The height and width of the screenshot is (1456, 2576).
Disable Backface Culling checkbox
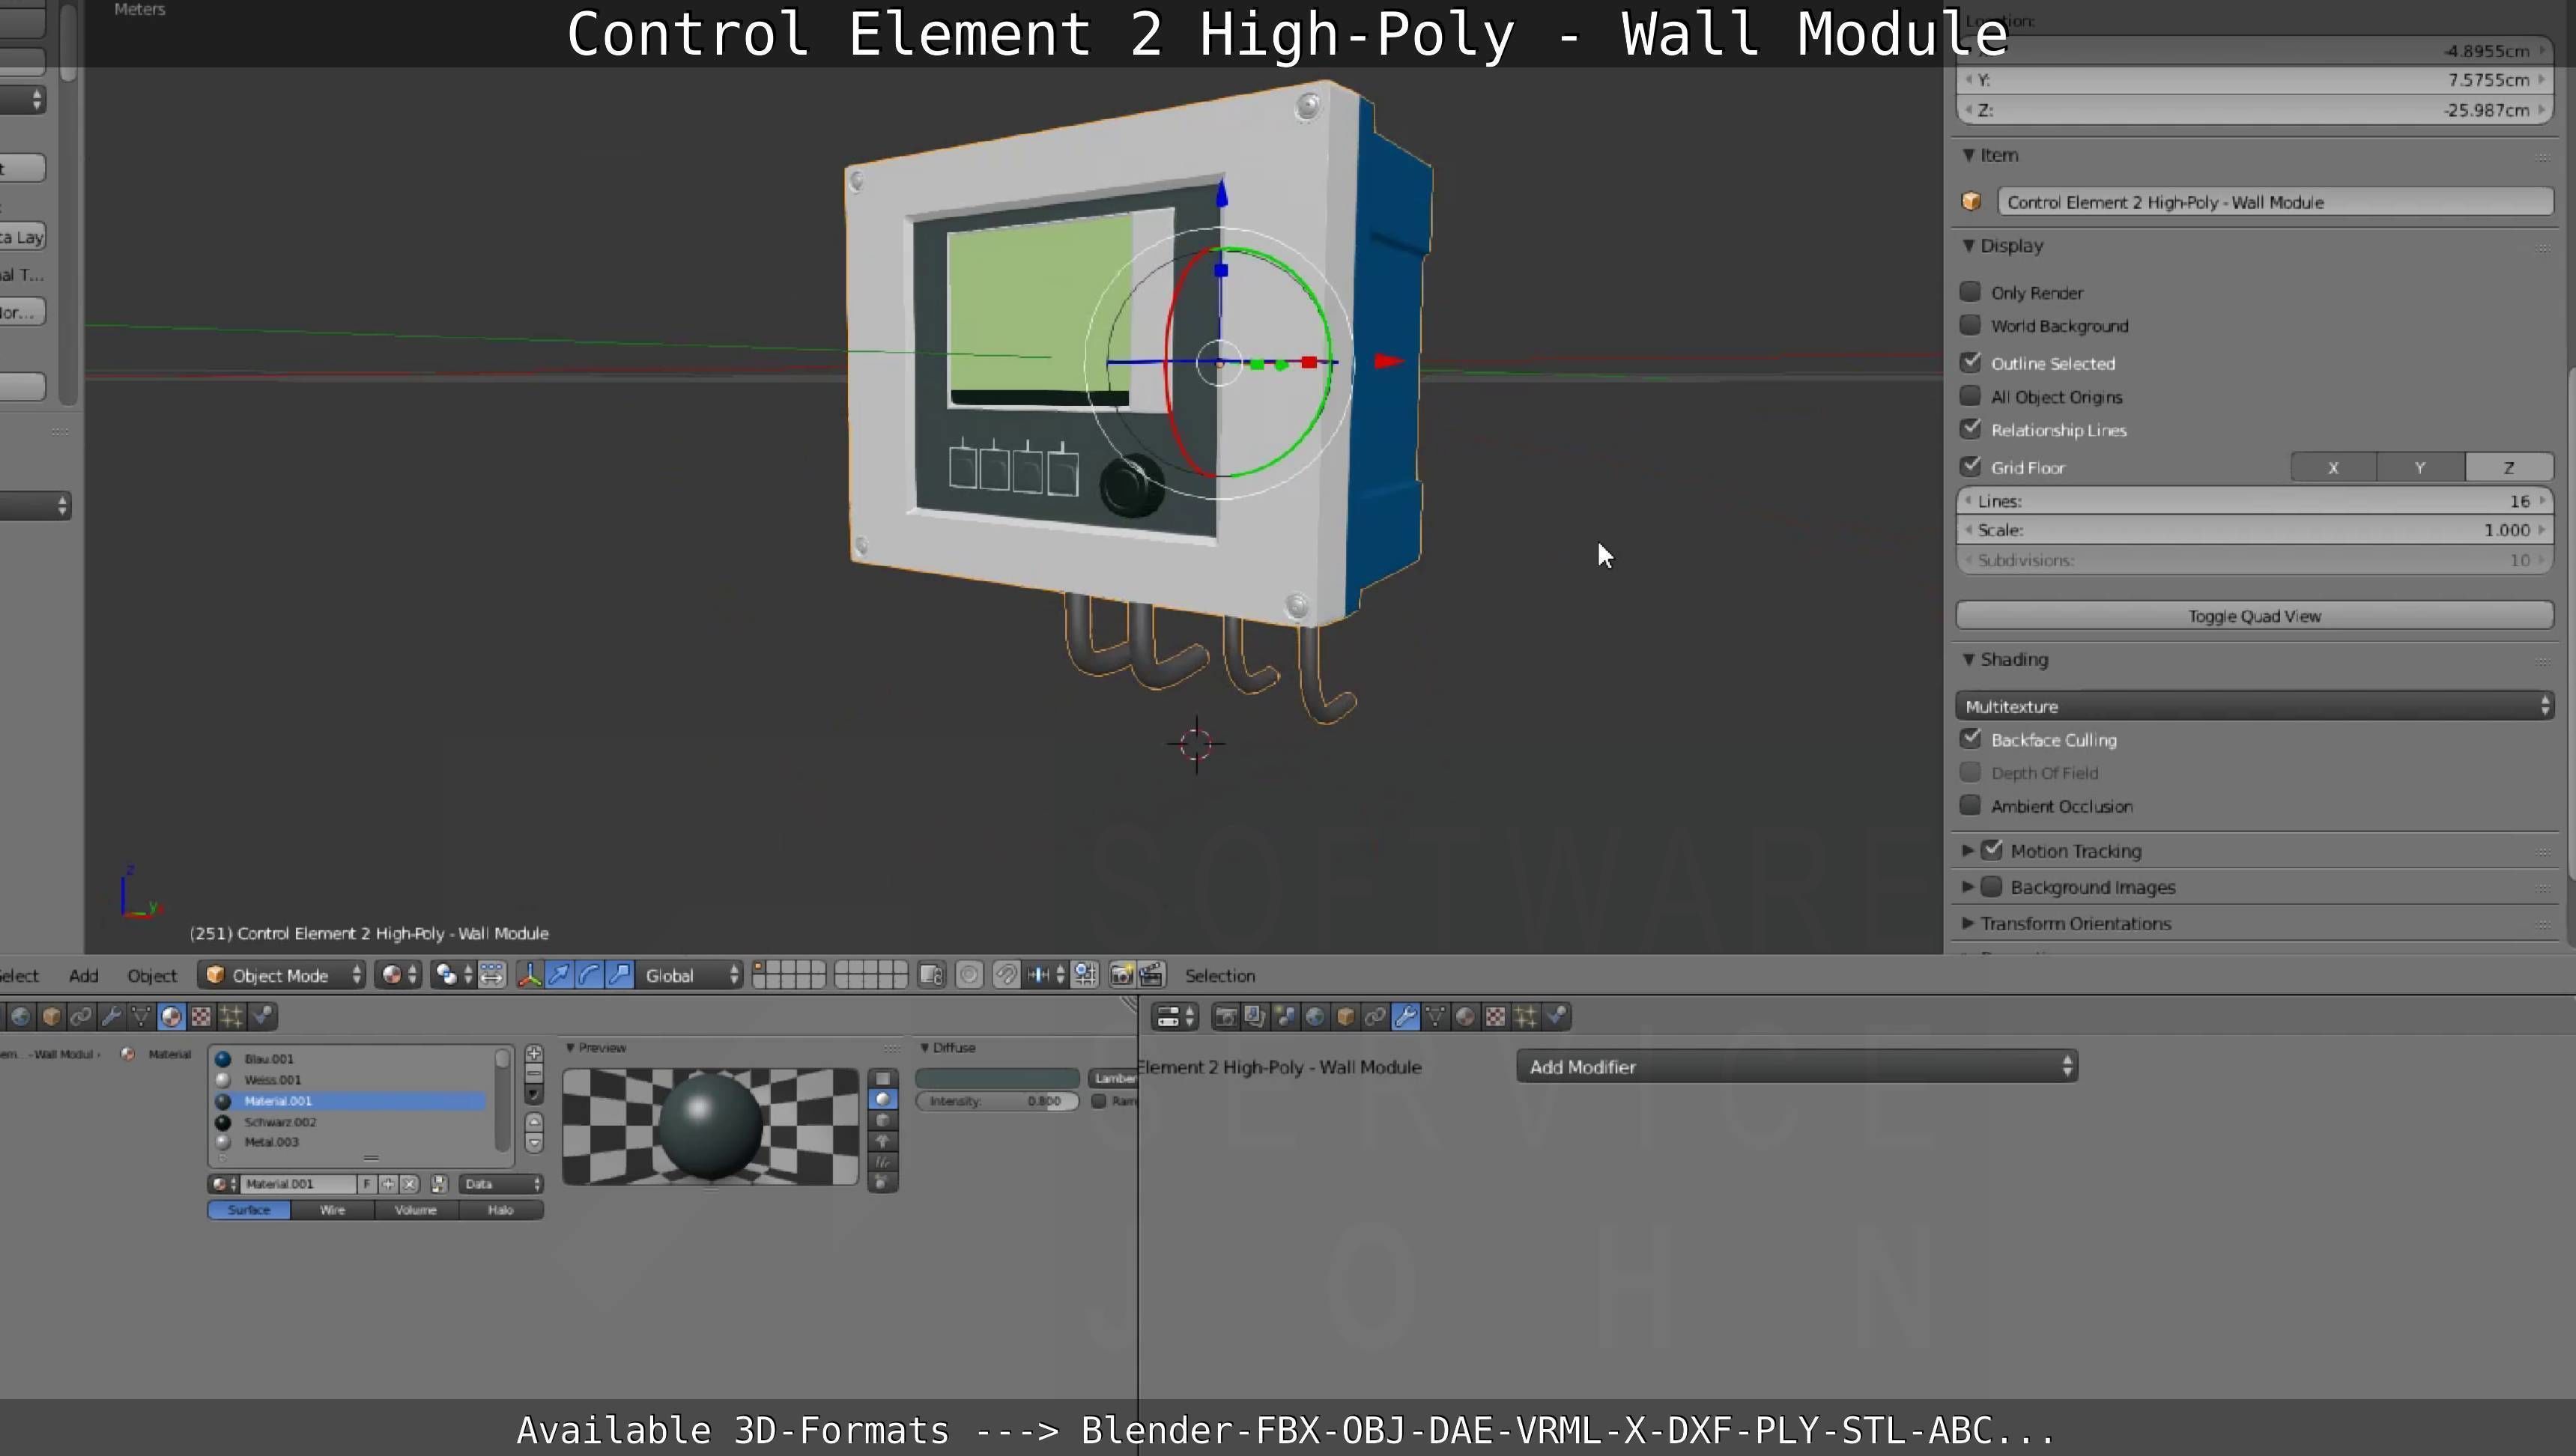[1970, 739]
